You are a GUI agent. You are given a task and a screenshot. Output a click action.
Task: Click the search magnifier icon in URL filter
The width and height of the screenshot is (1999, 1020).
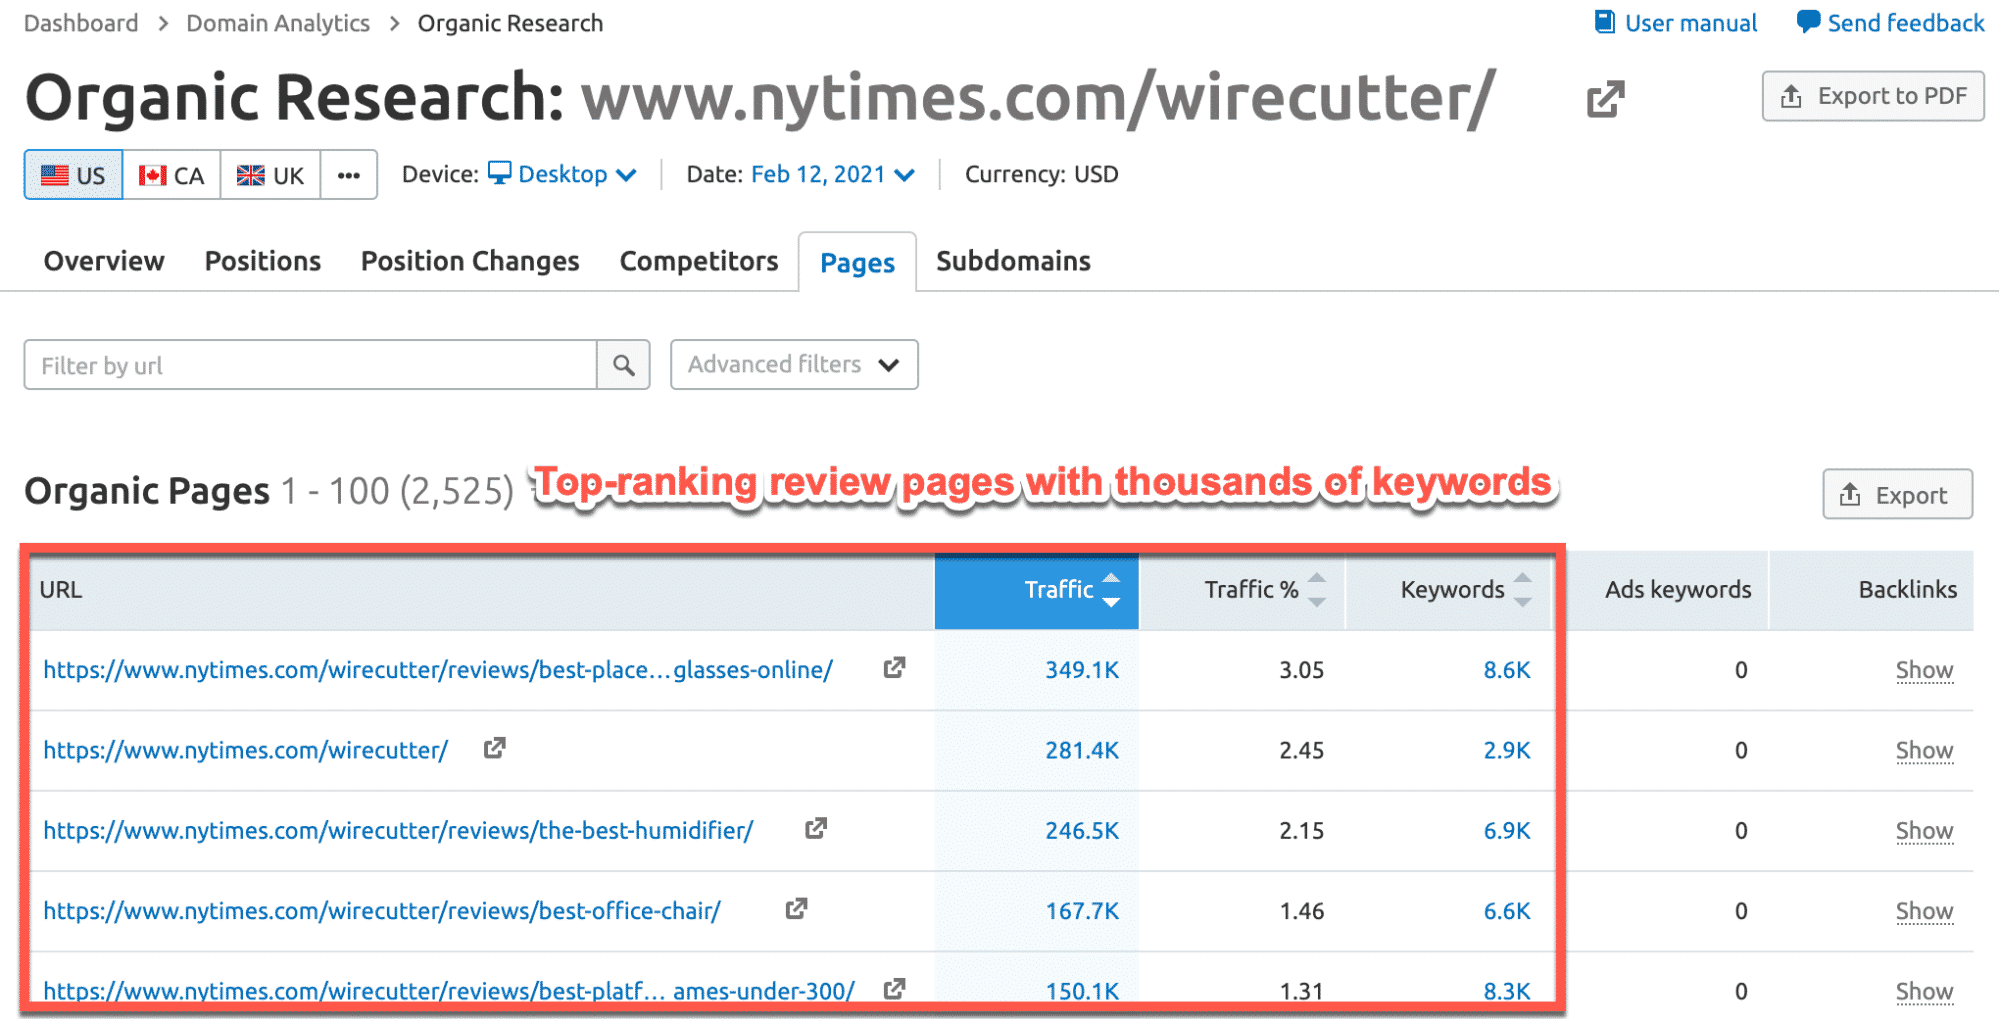coord(623,365)
